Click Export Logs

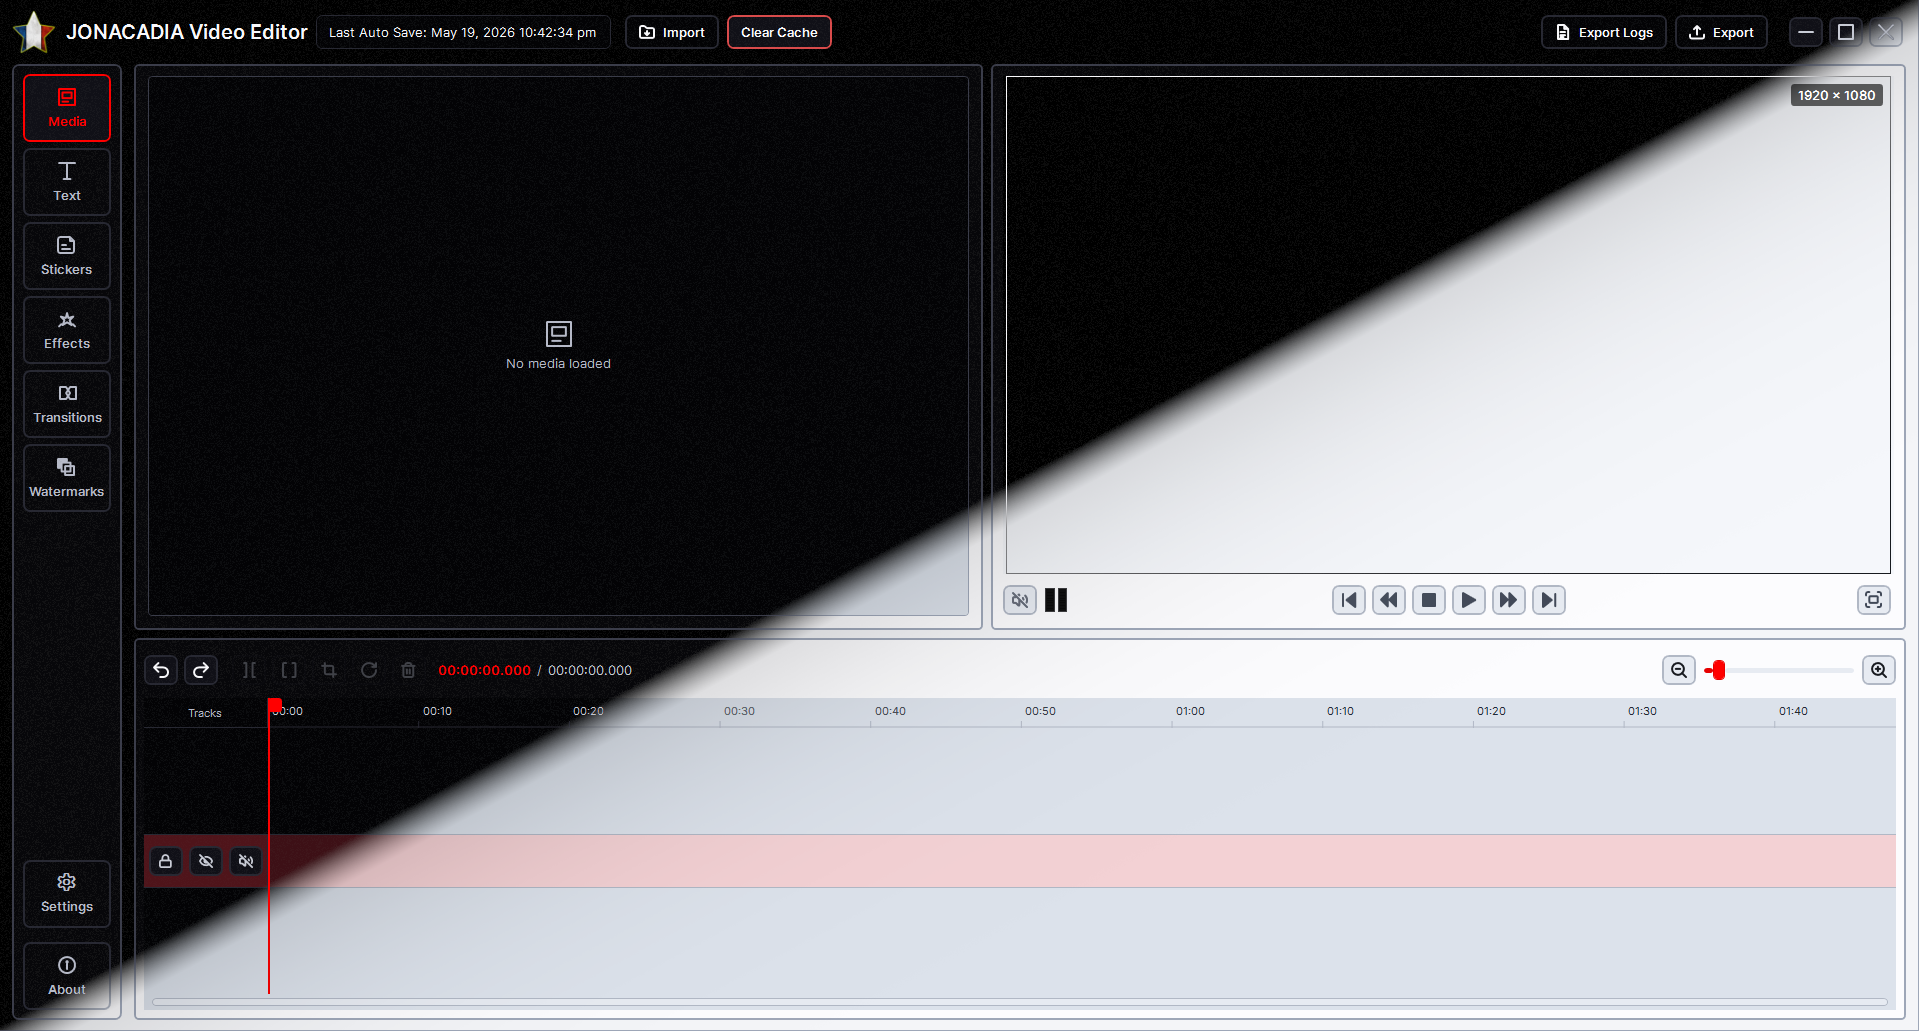1604,32
